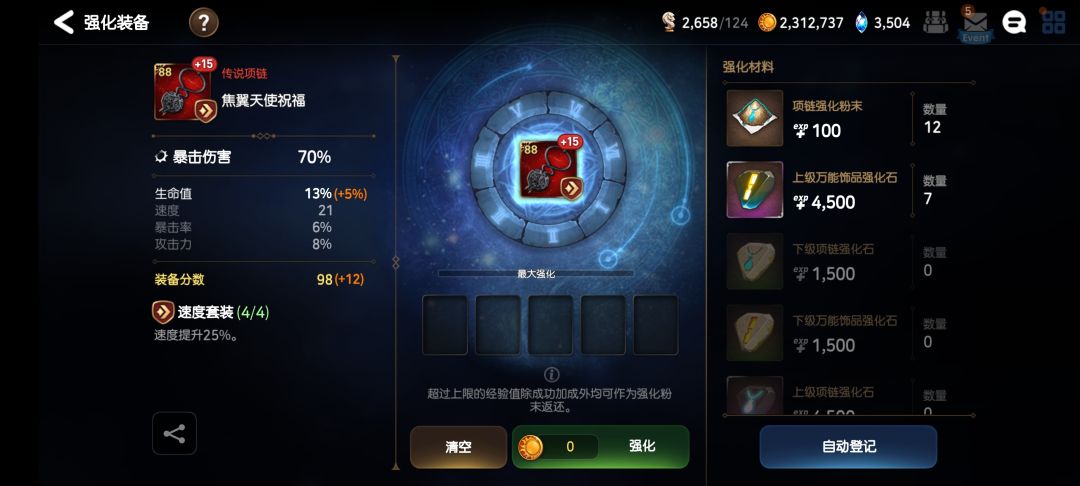This screenshot has width=1080, height=486.
Task: Open the question mark help icon
Action: pos(204,23)
